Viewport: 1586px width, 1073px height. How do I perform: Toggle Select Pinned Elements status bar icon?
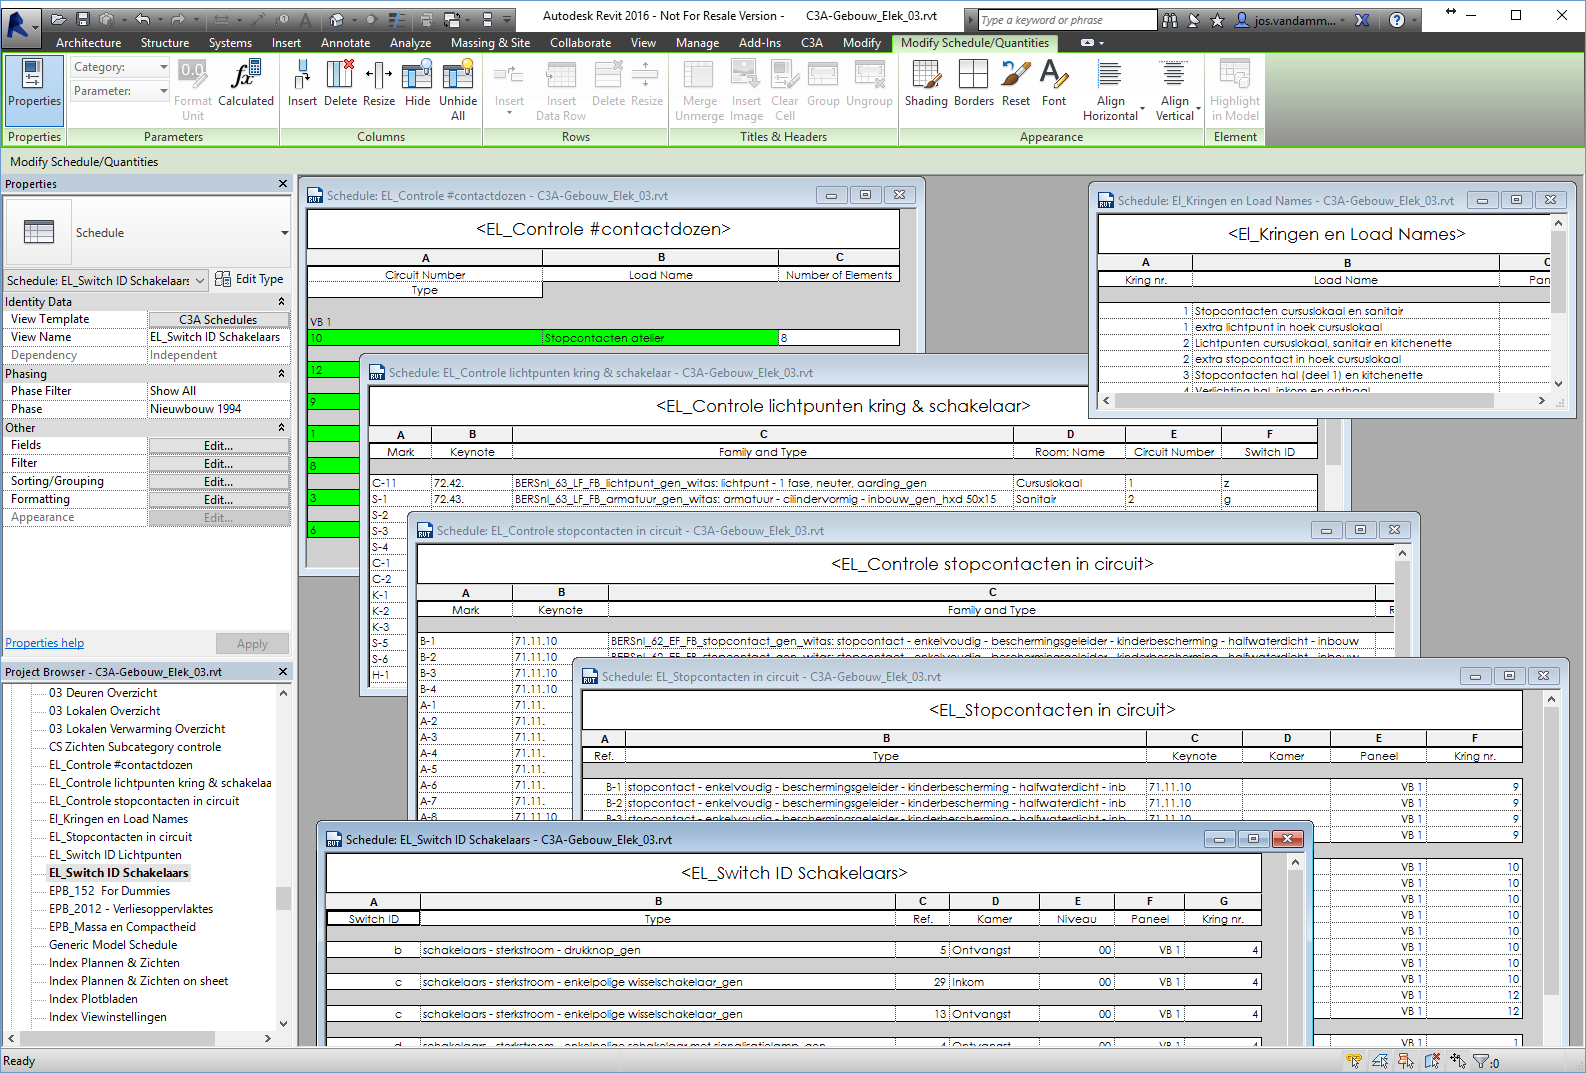[x=1406, y=1061]
